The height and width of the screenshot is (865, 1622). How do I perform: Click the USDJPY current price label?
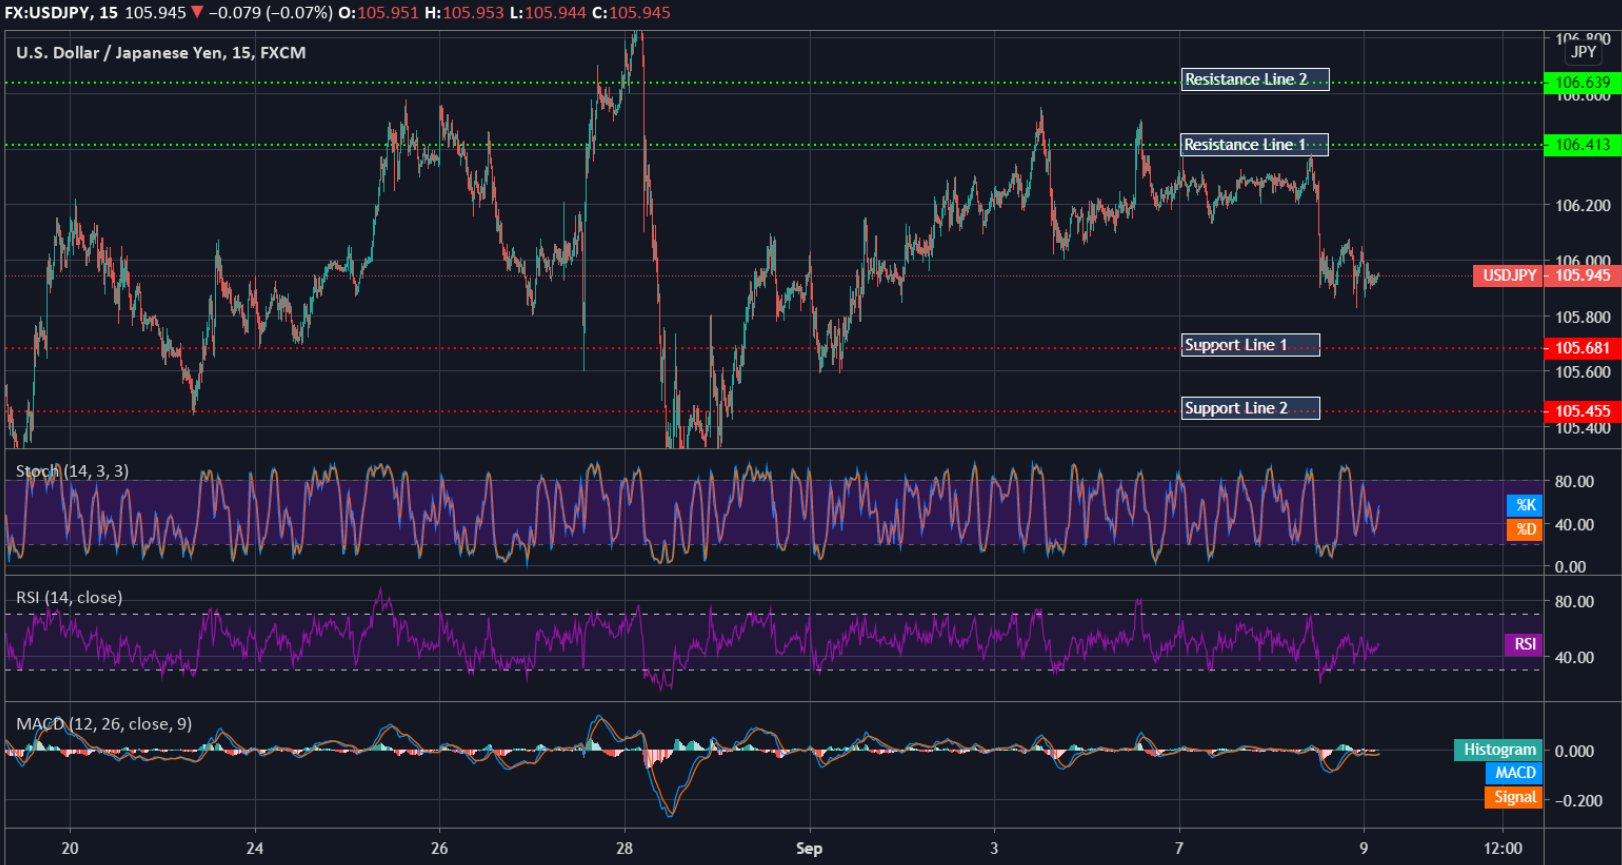[x=1508, y=275]
